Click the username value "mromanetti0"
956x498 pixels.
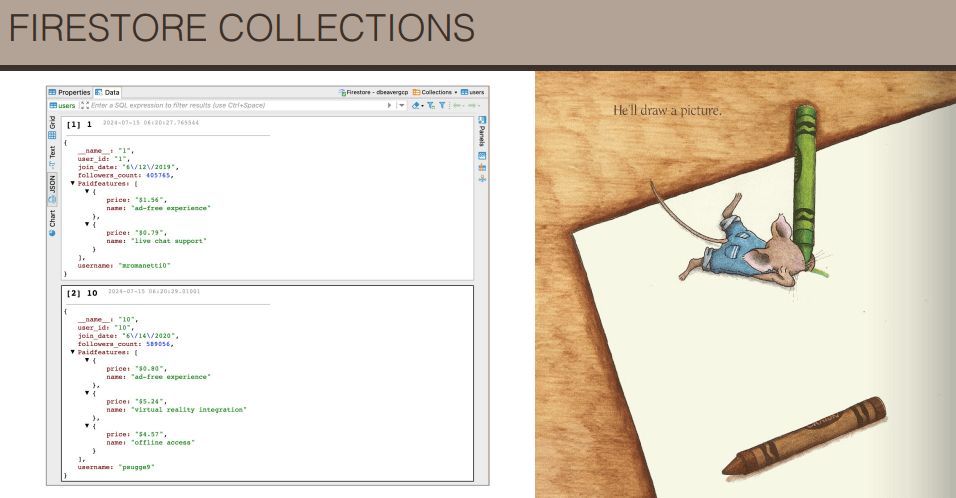144,266
